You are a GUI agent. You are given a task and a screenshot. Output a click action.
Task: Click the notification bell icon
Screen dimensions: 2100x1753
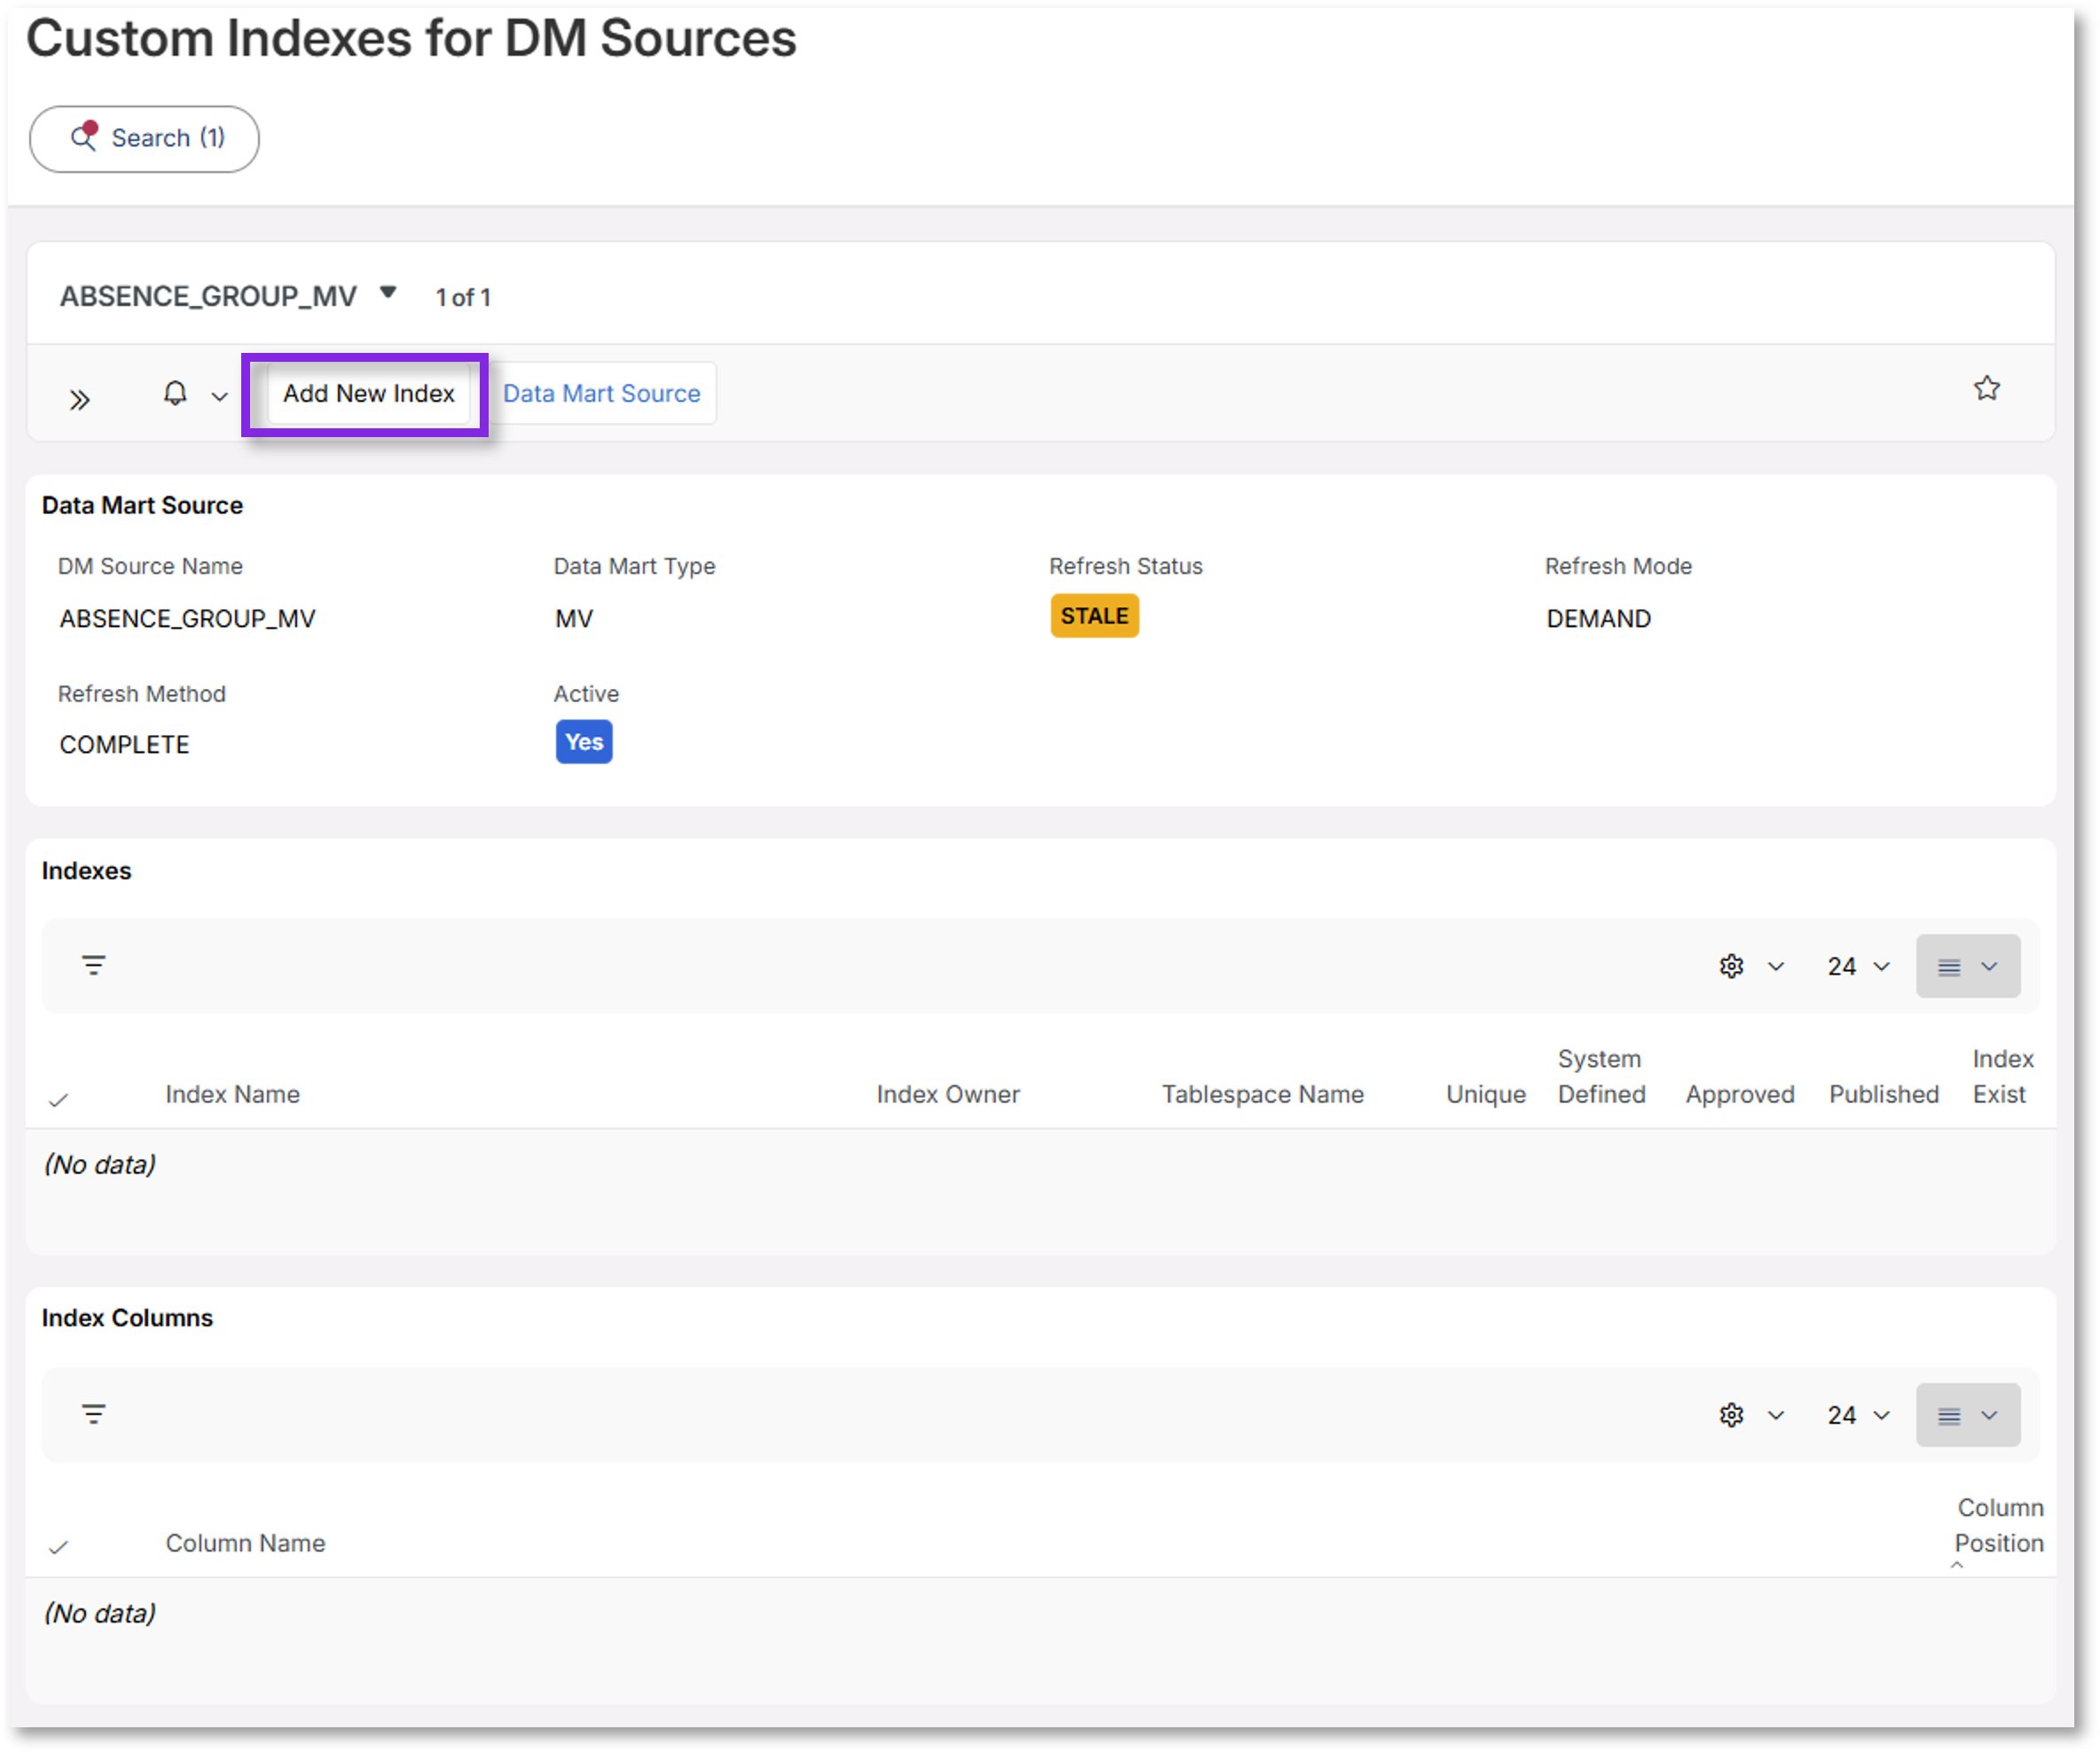click(175, 393)
